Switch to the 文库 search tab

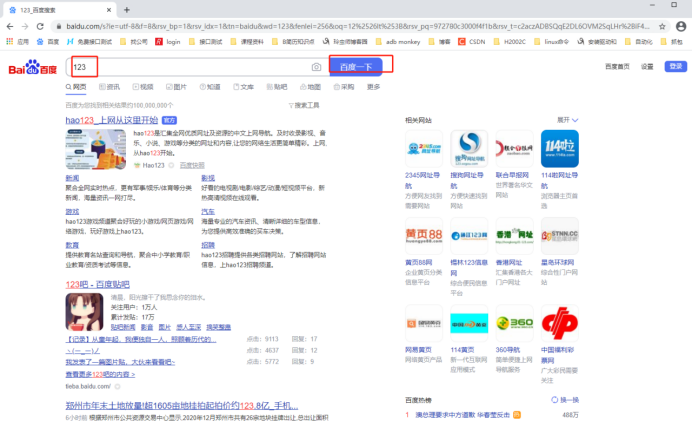[x=244, y=87]
